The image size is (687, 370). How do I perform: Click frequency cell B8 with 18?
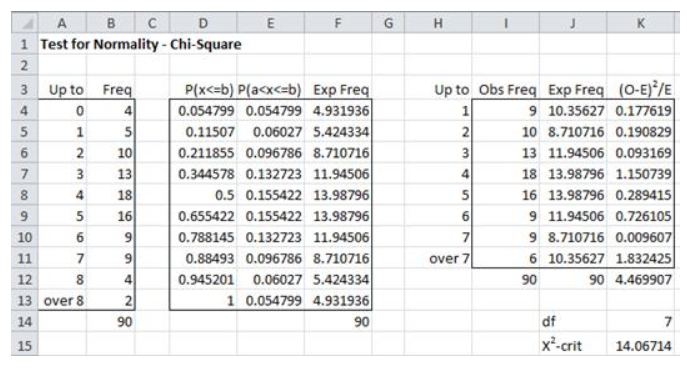pyautogui.click(x=111, y=195)
